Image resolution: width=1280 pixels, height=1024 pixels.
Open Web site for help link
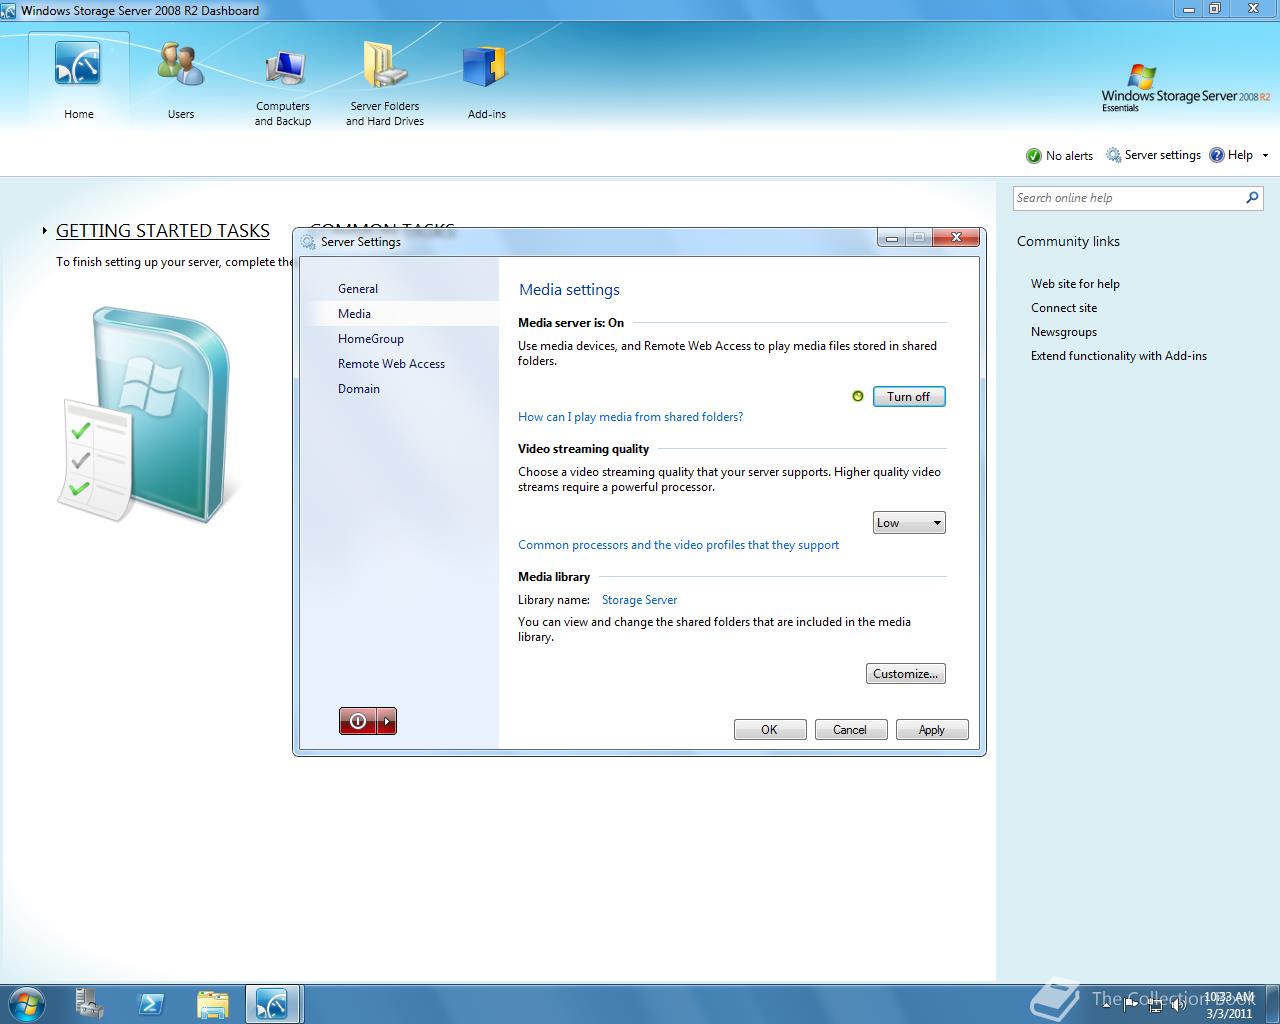(1075, 284)
